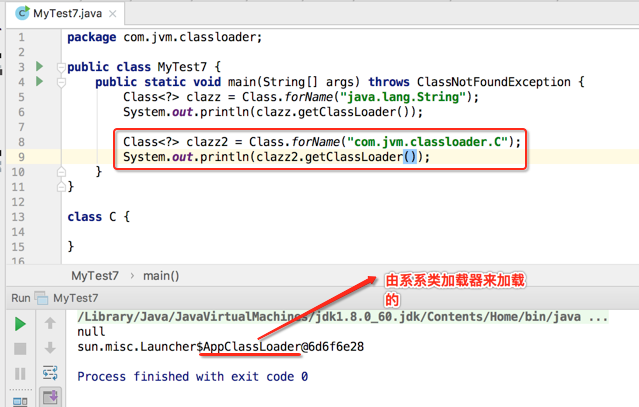Select the MyTest7 run configuration tab
Screen dimensions: 639x407
[x=67, y=298]
